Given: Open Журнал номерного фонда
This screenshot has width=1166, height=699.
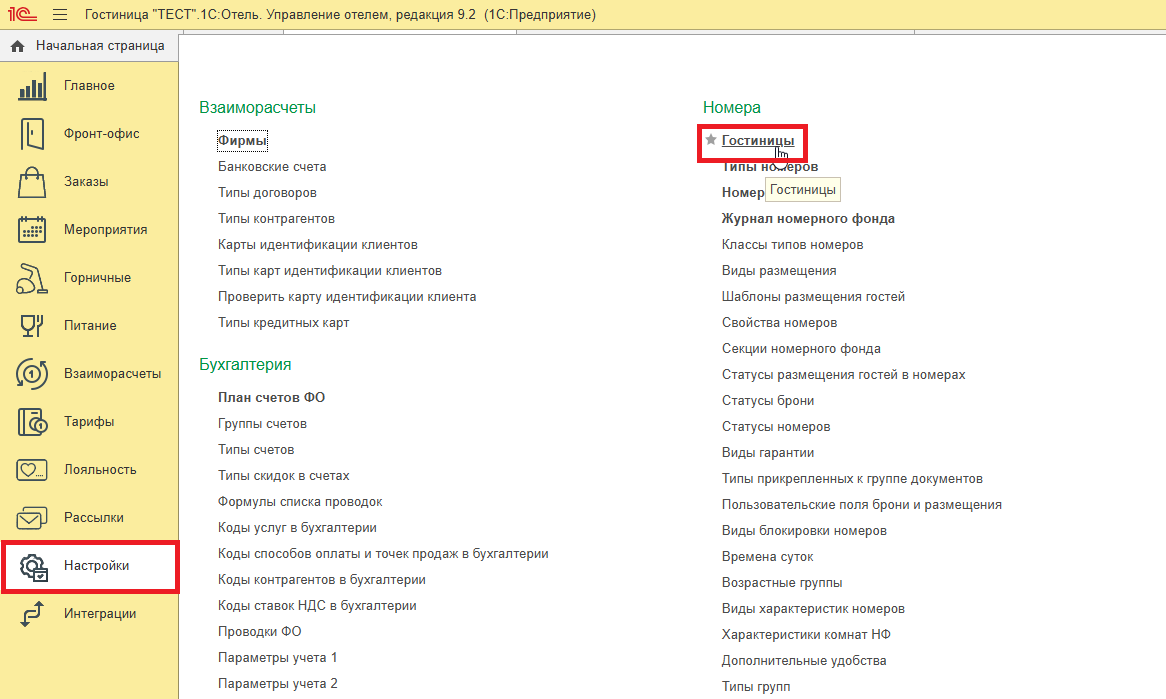Looking at the screenshot, I should pyautogui.click(x=808, y=219).
